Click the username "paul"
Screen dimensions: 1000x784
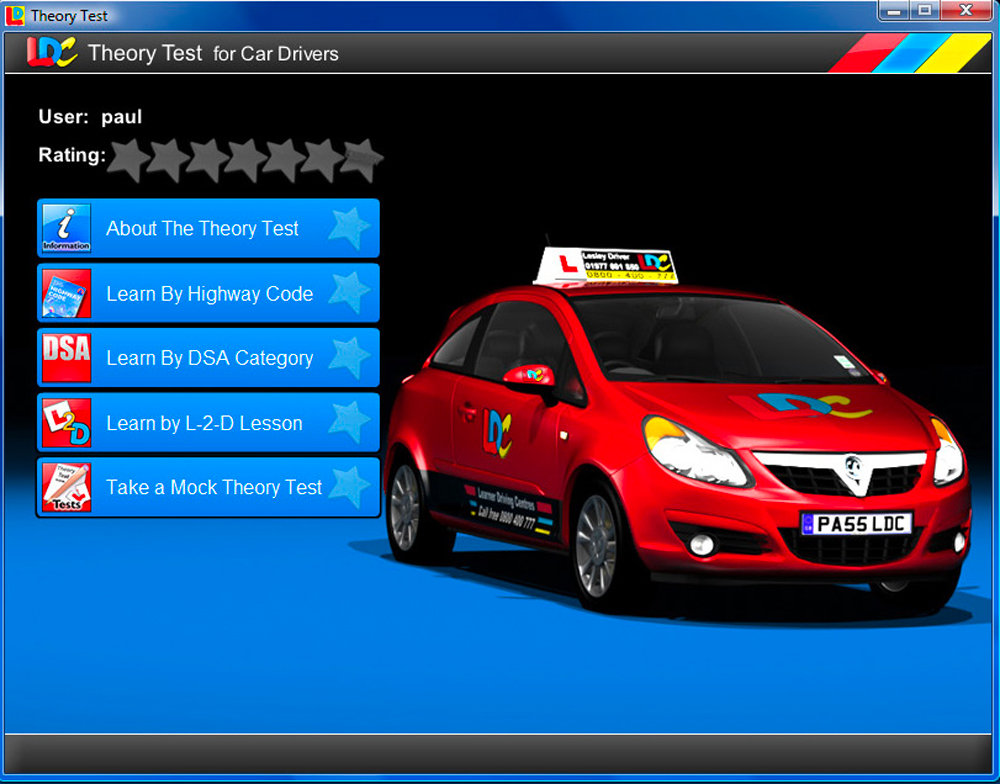pos(122,117)
